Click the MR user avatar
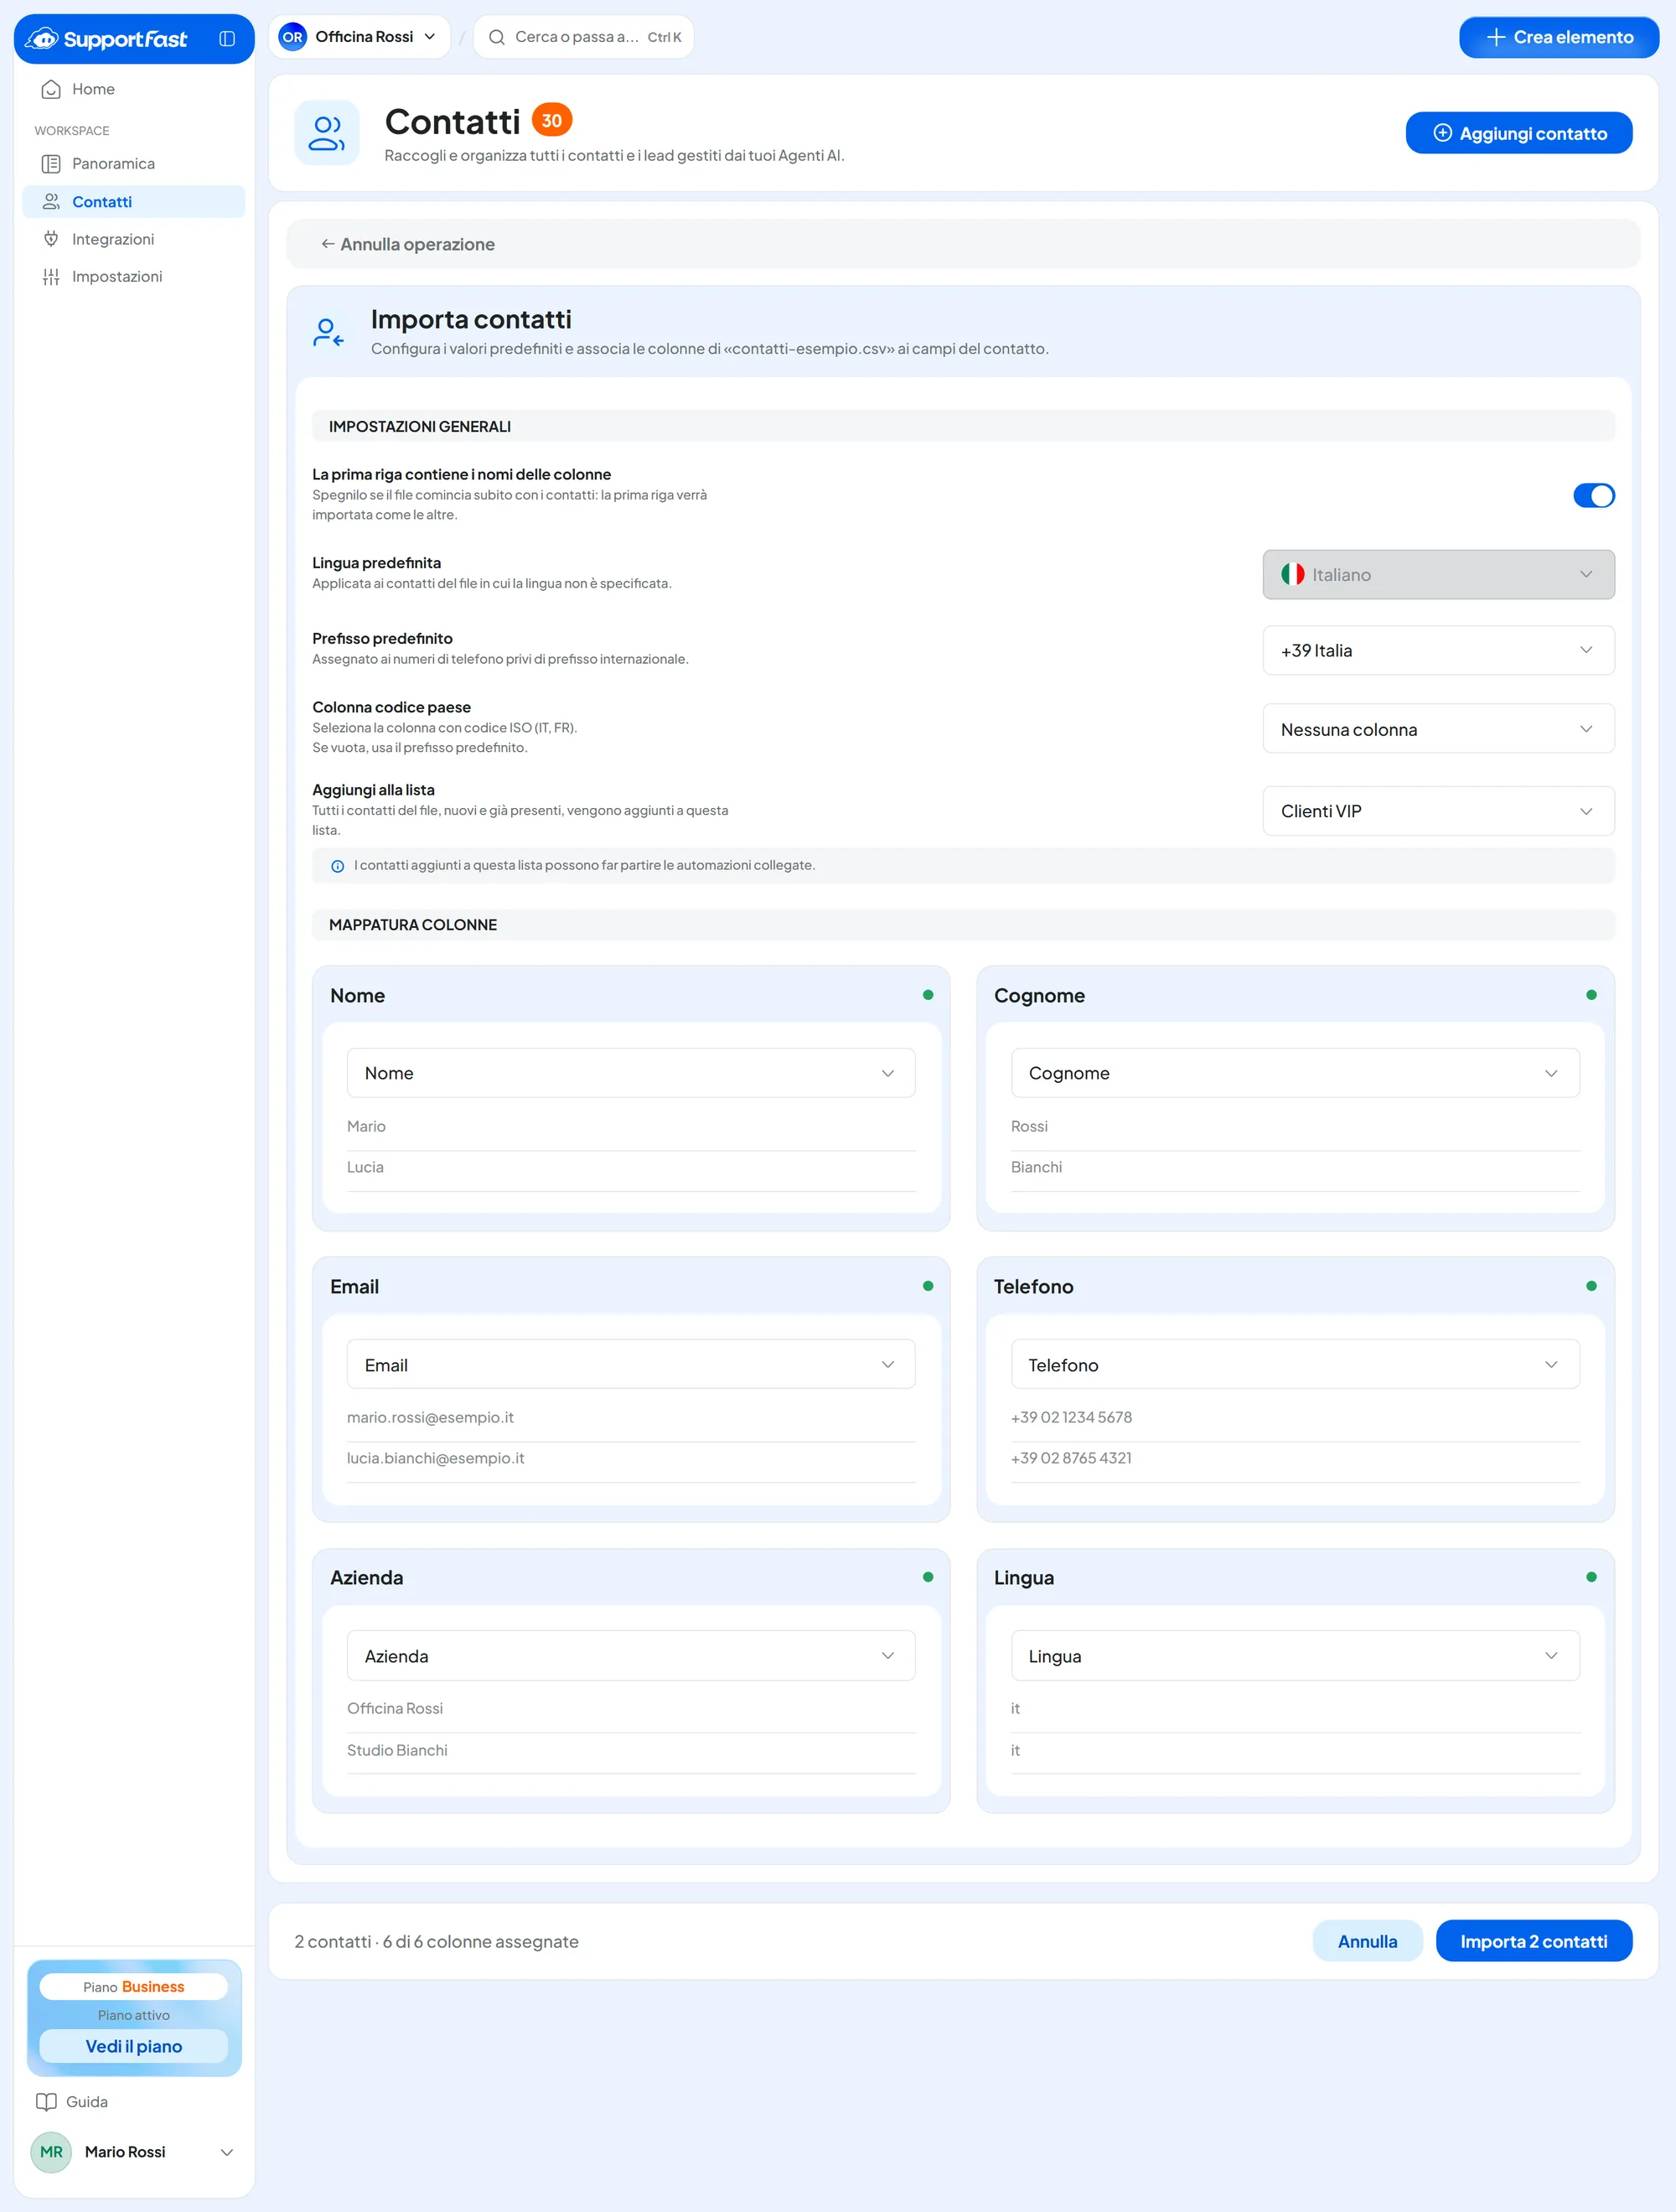Image resolution: width=1676 pixels, height=2212 pixels. click(x=51, y=2152)
